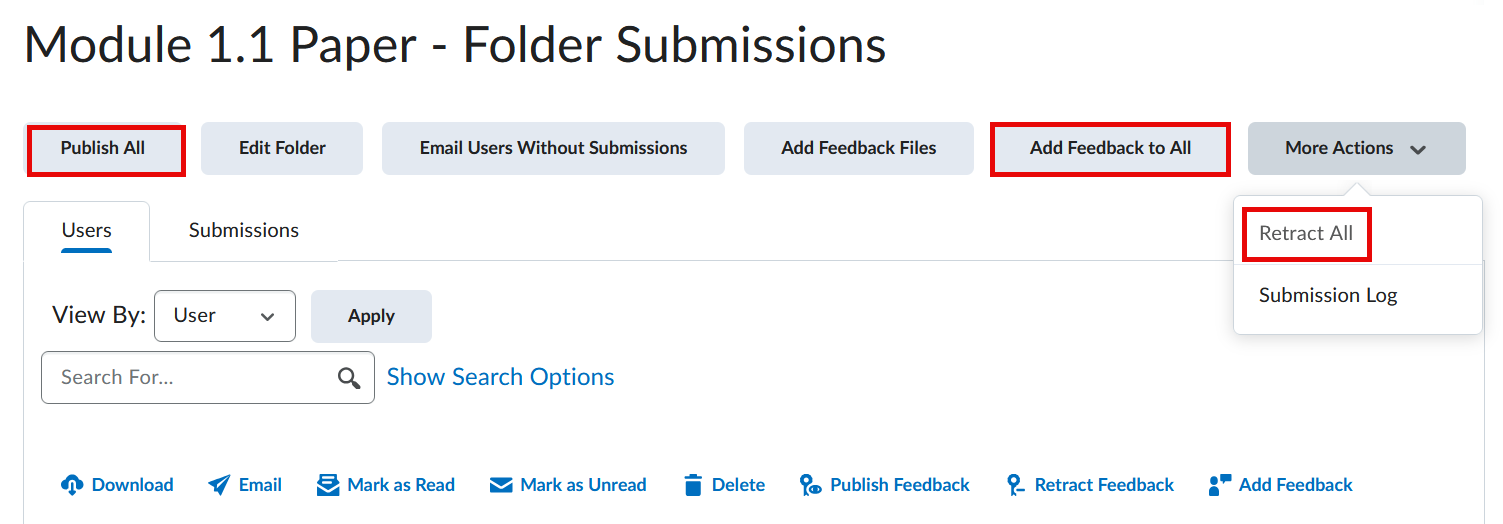Click the Delete trash can icon

[x=693, y=485]
